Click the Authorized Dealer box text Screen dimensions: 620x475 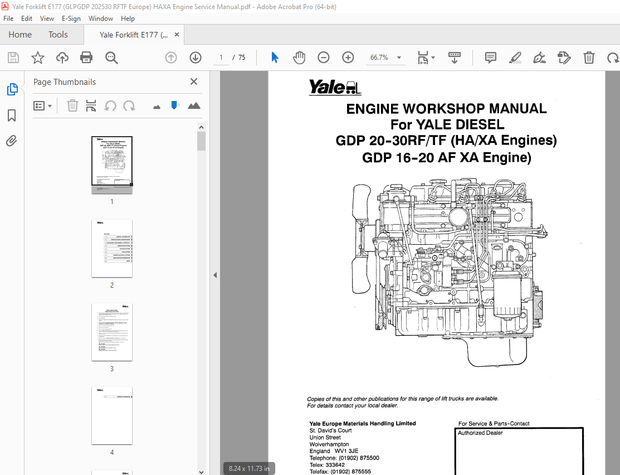[480, 433]
